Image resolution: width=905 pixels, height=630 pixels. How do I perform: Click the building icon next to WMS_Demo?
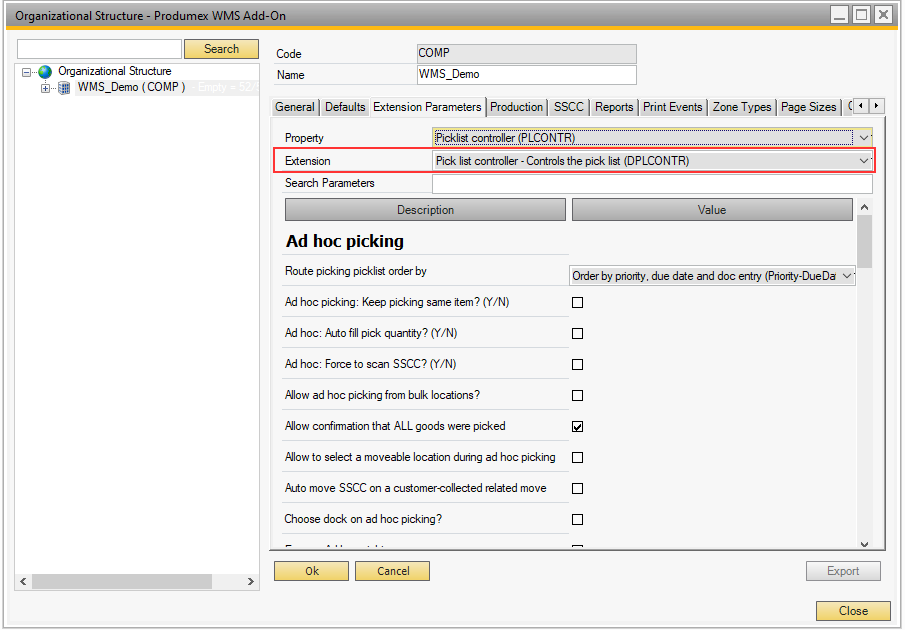pyautogui.click(x=64, y=88)
